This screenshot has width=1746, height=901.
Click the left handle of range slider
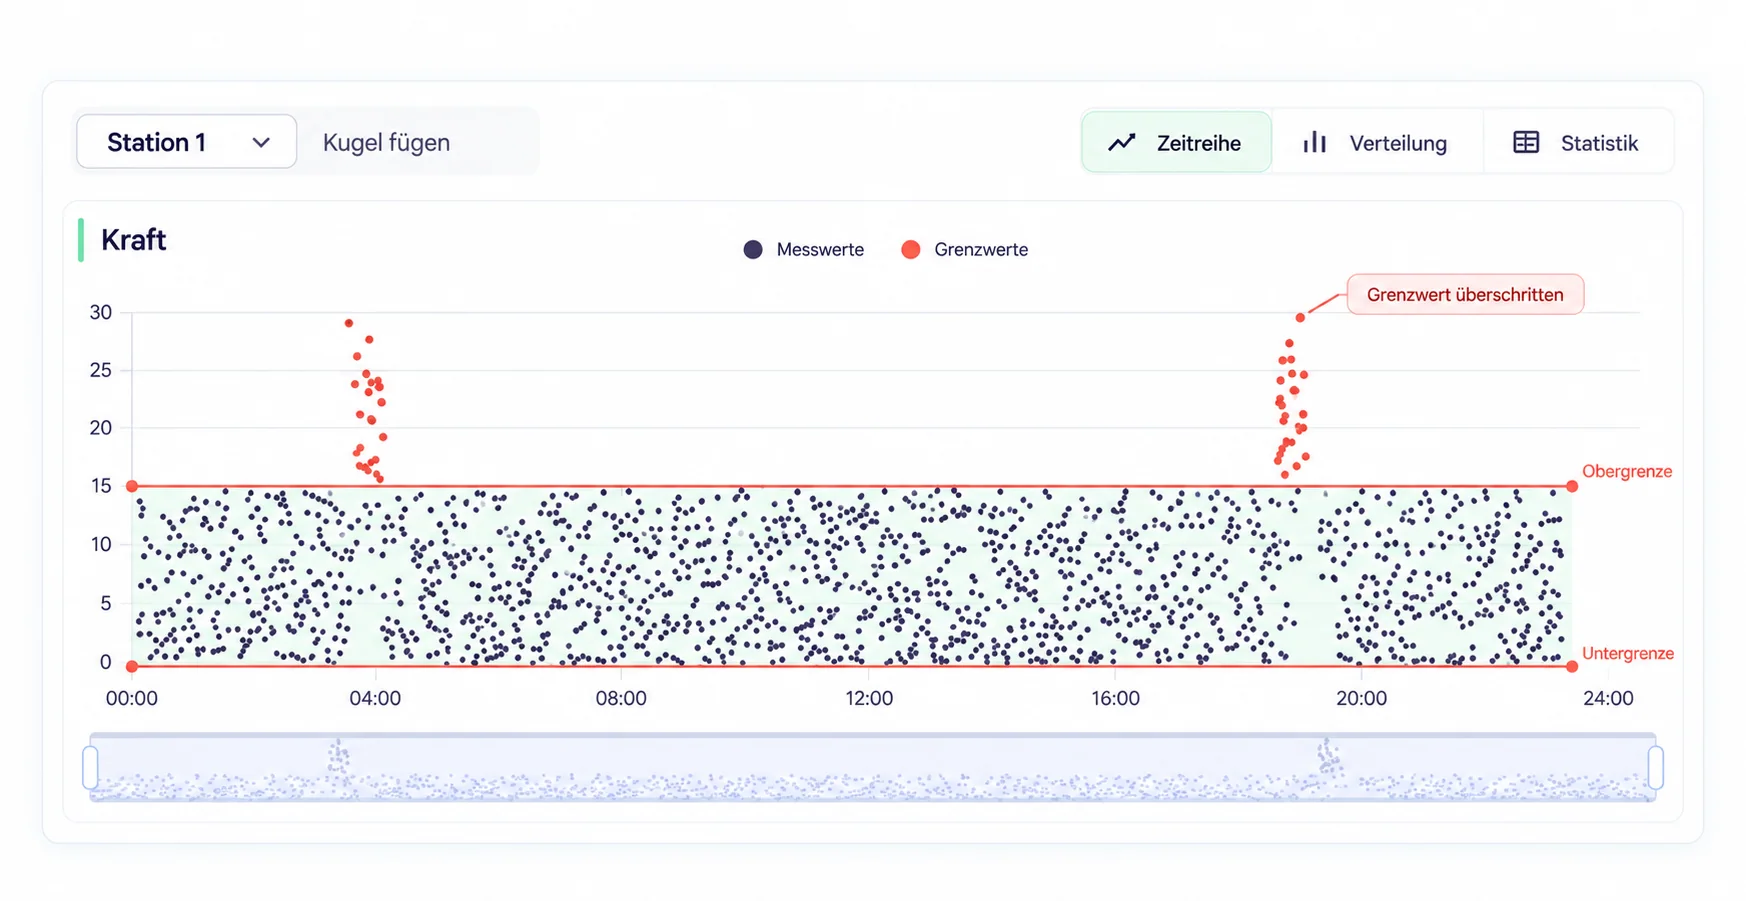90,768
